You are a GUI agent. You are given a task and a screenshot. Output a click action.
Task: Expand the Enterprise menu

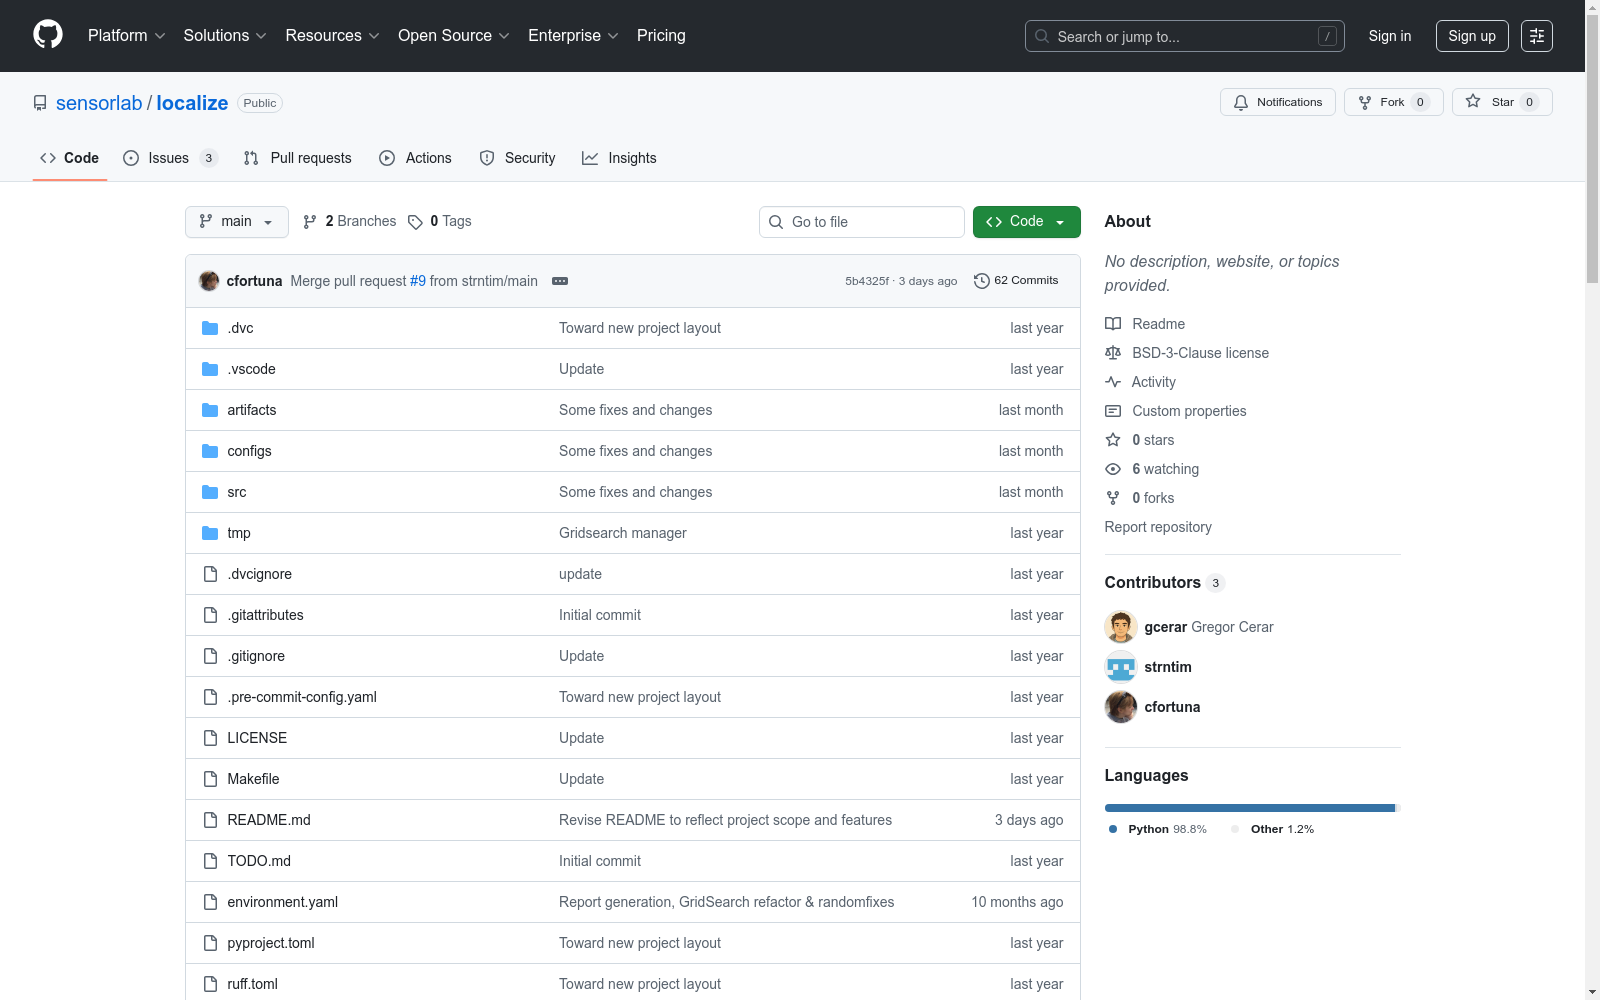pyautogui.click(x=573, y=36)
